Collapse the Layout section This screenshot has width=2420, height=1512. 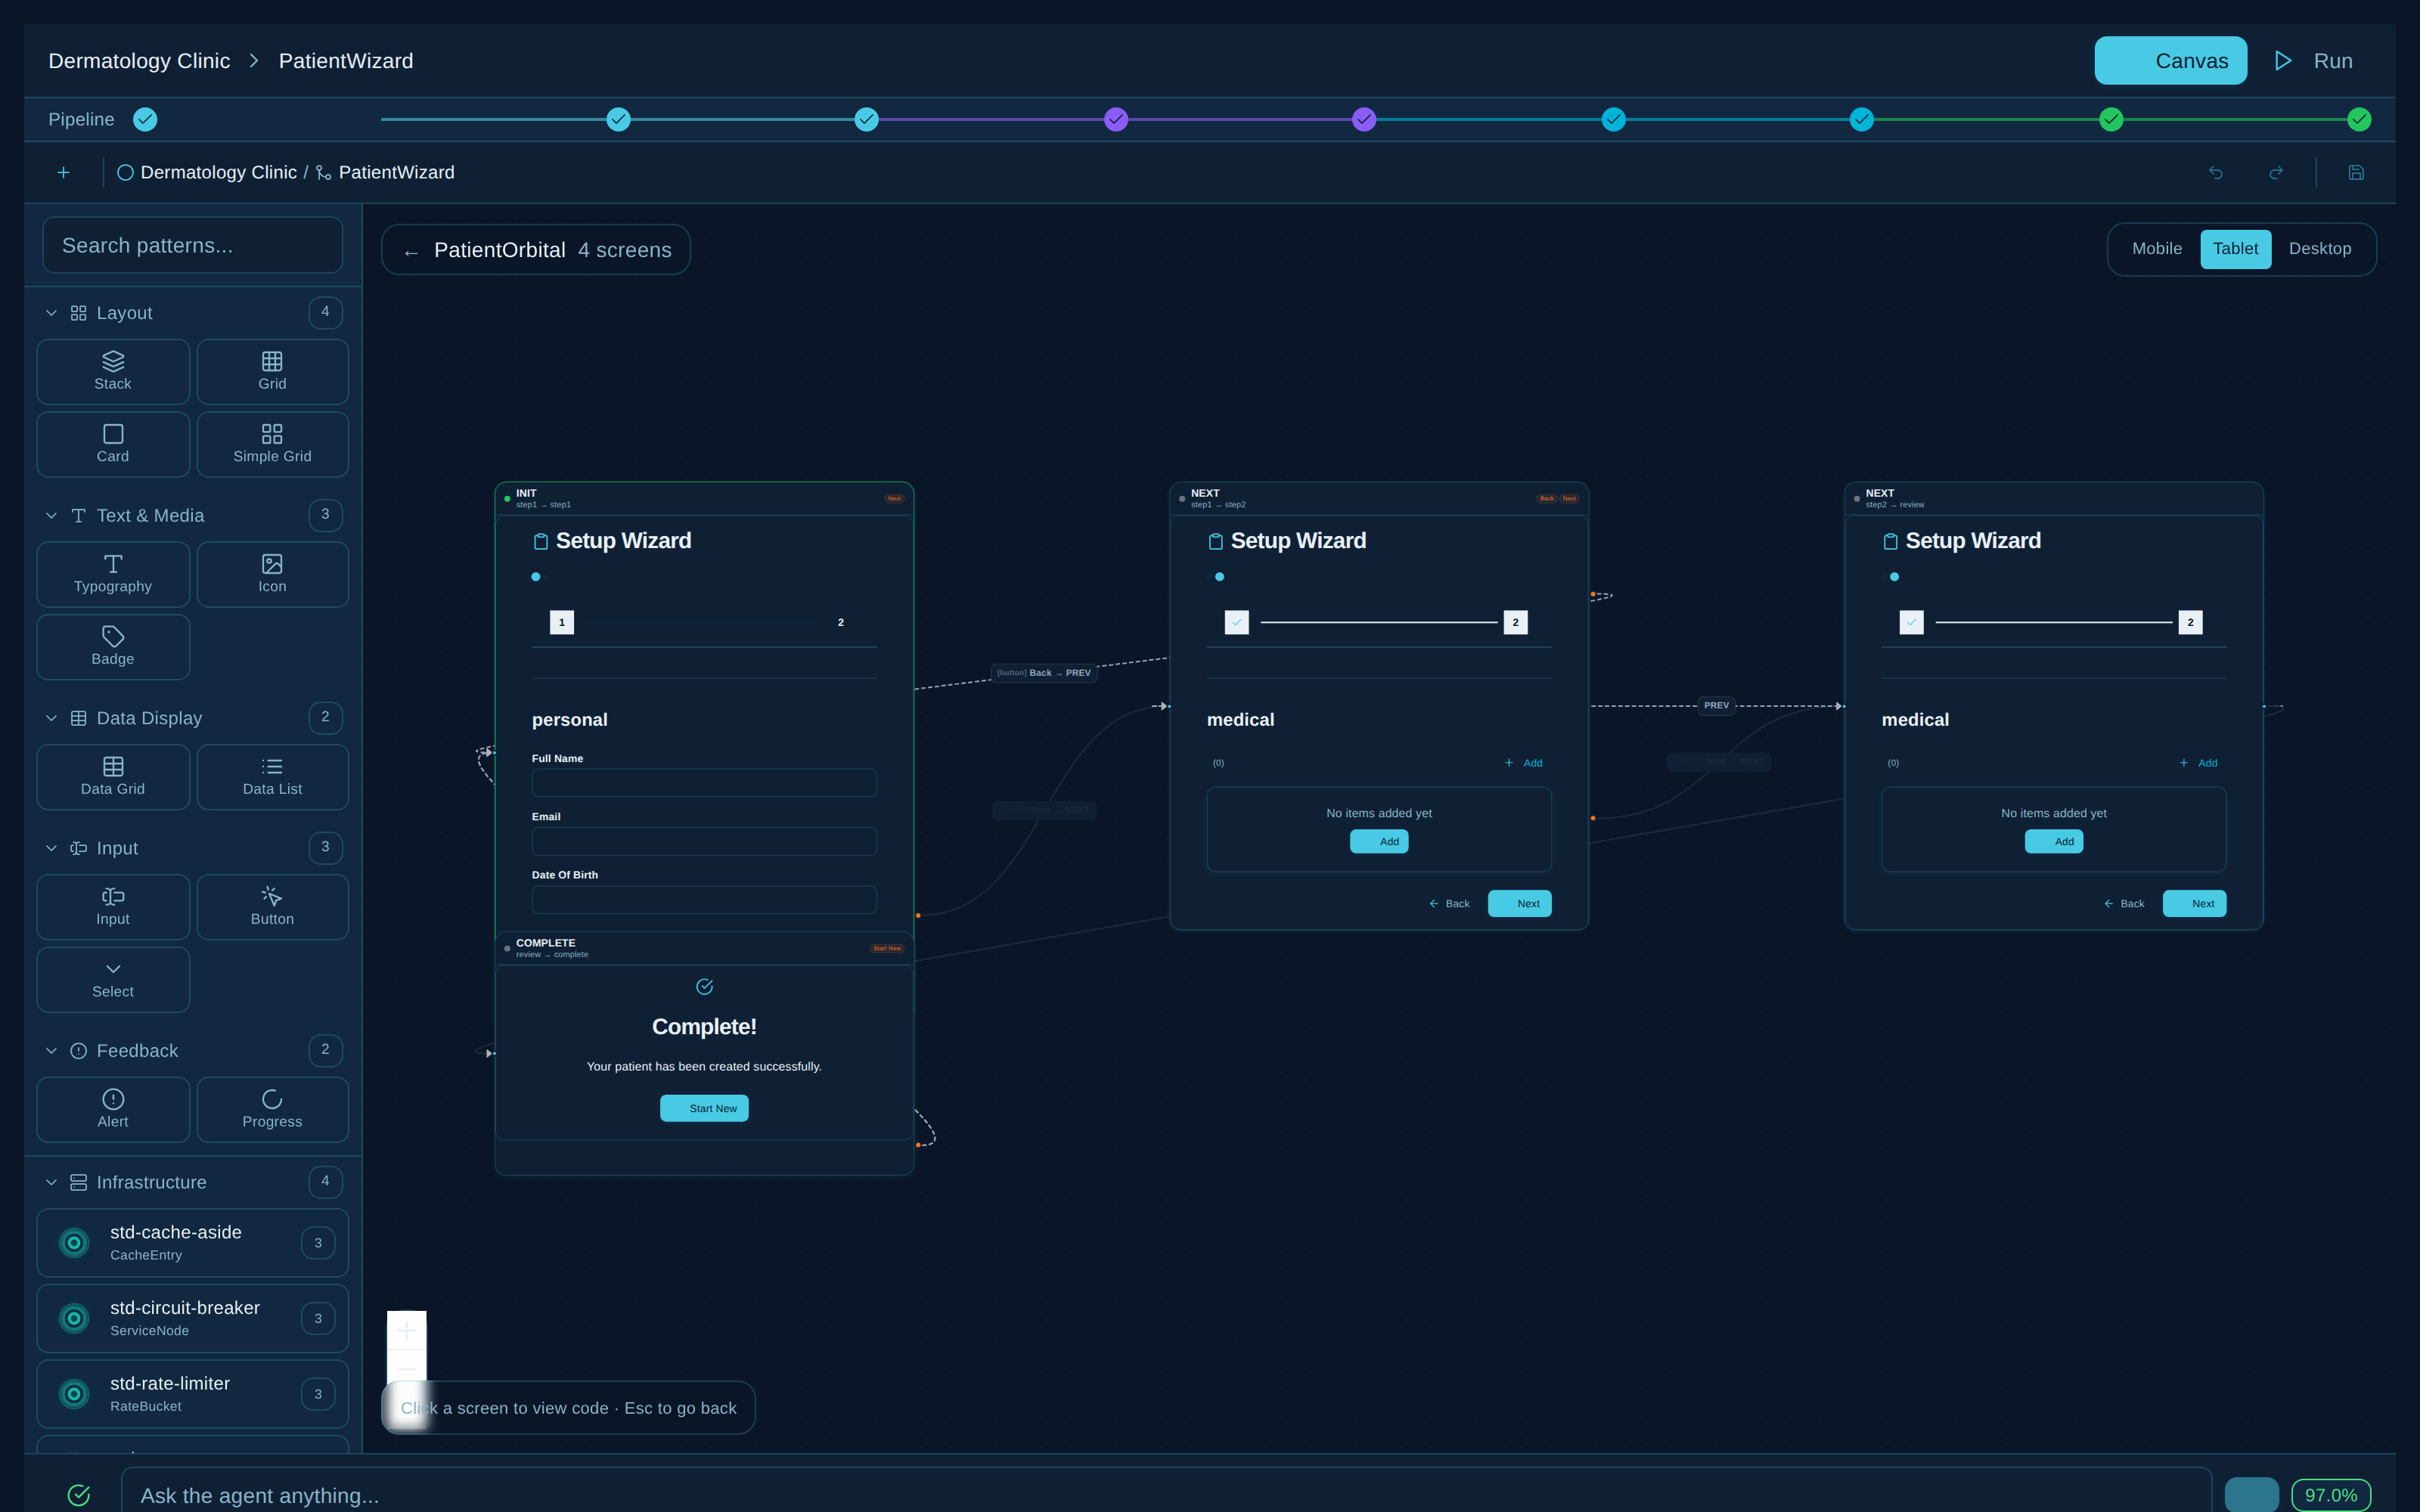51,313
